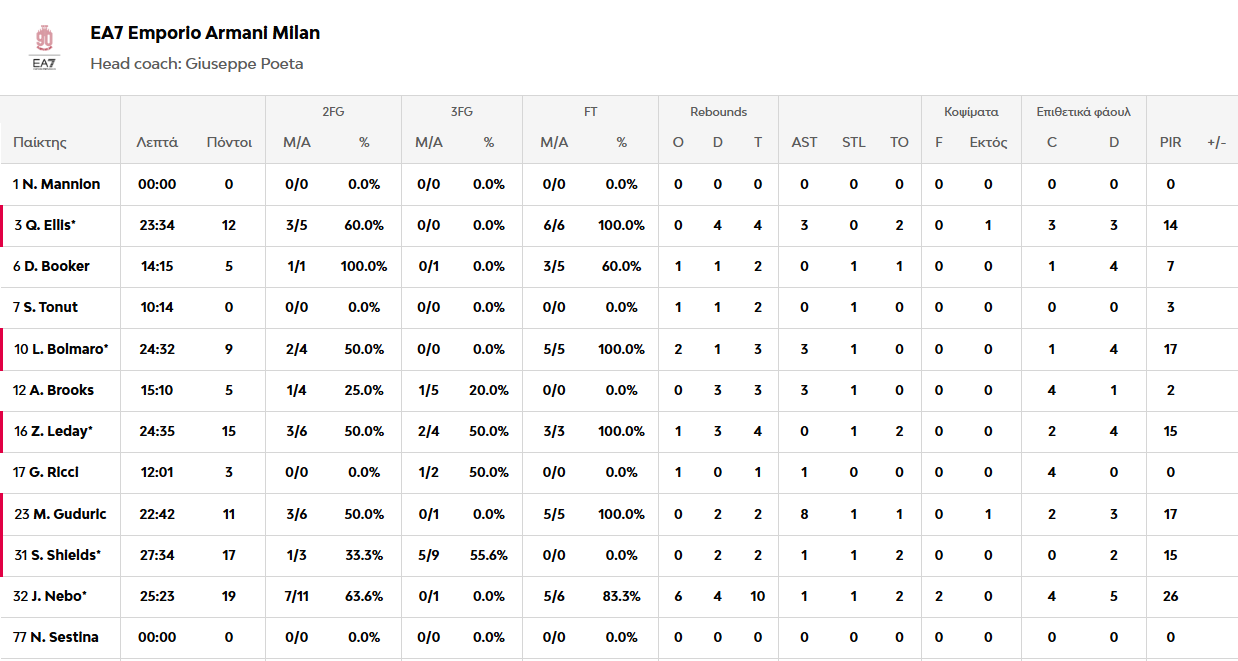Click the Παίκτης column header
The image size is (1238, 661).
pyautogui.click(x=40, y=142)
